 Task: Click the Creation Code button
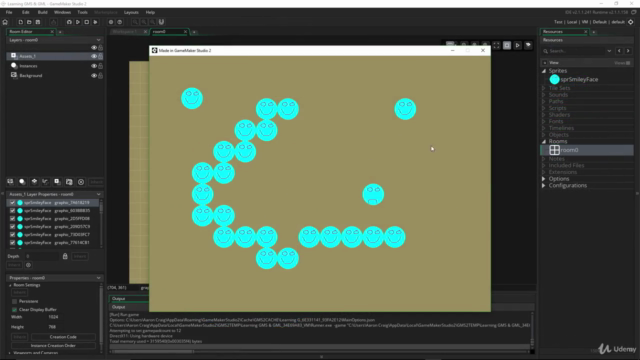click(x=63, y=337)
